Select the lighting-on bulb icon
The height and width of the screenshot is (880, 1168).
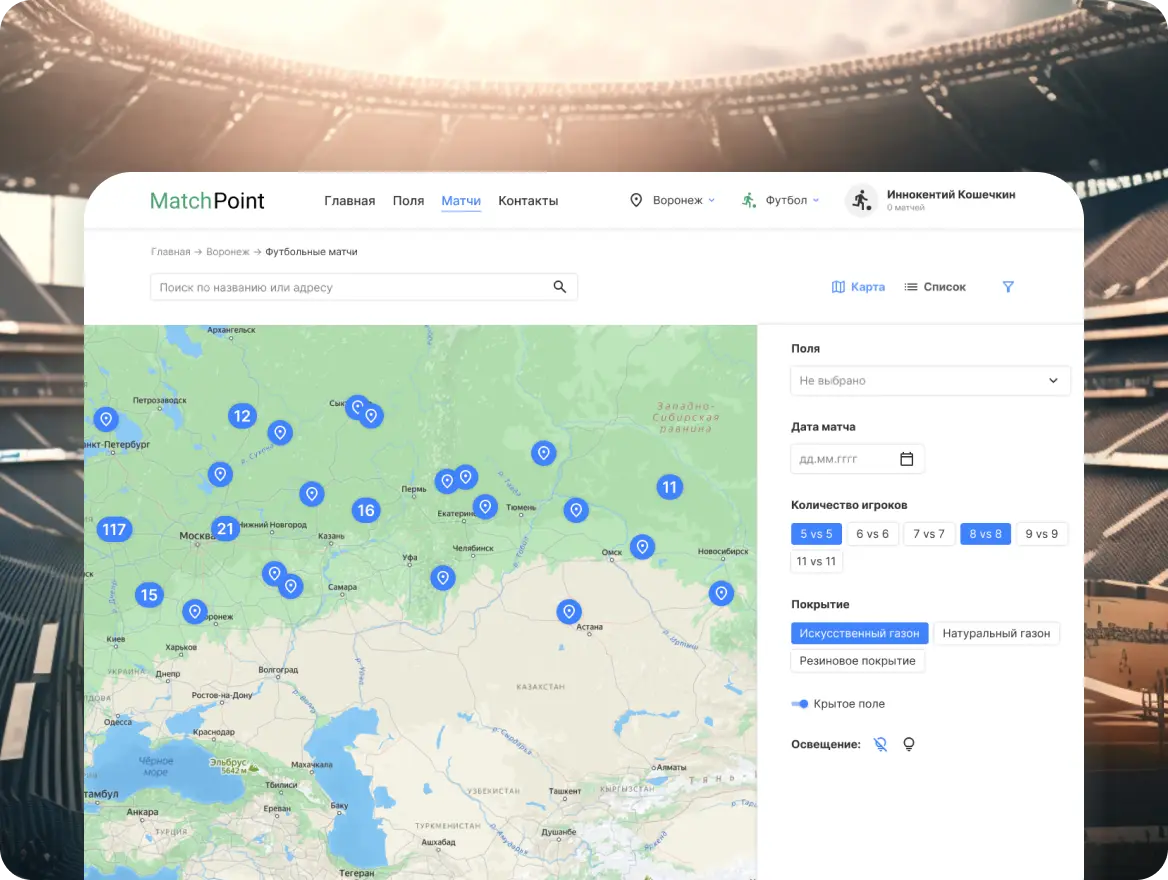click(909, 744)
